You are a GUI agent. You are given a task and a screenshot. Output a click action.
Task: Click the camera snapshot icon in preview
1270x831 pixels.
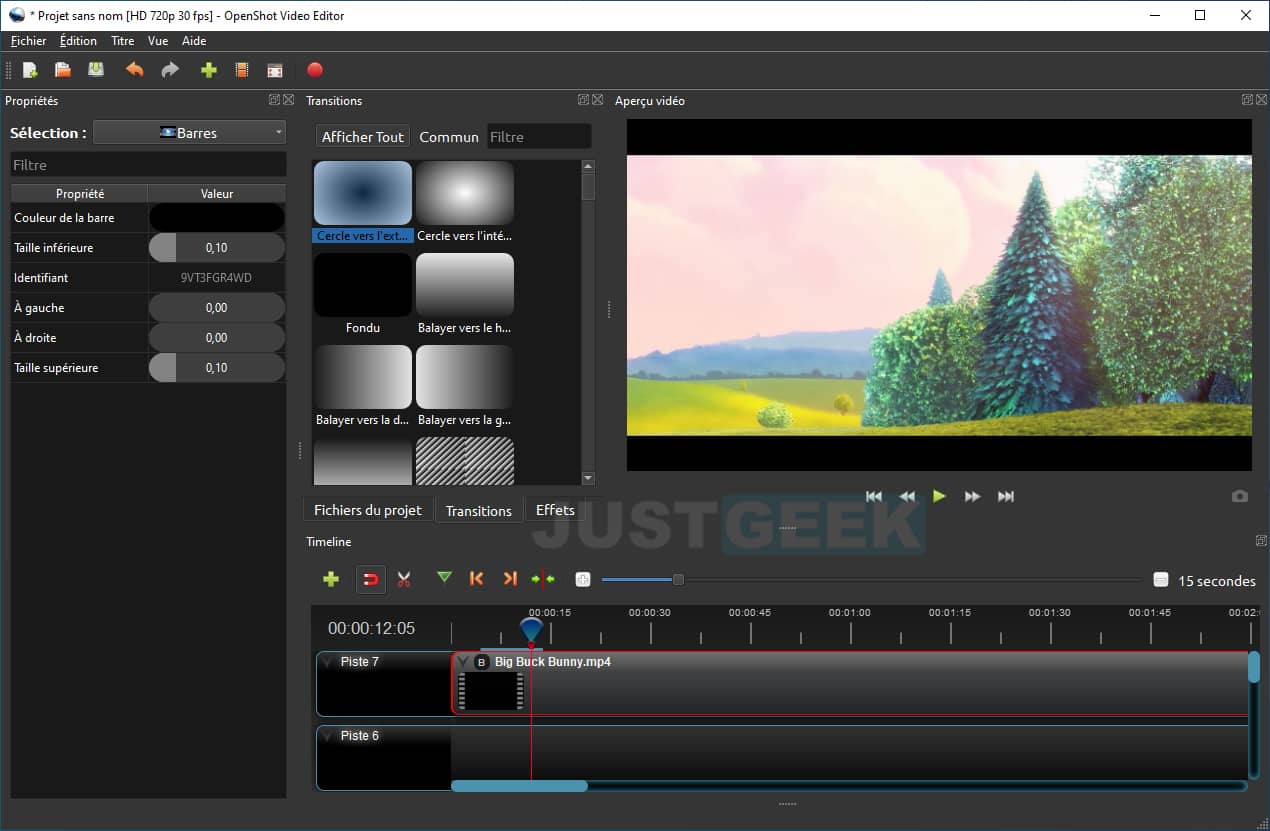[1240, 496]
